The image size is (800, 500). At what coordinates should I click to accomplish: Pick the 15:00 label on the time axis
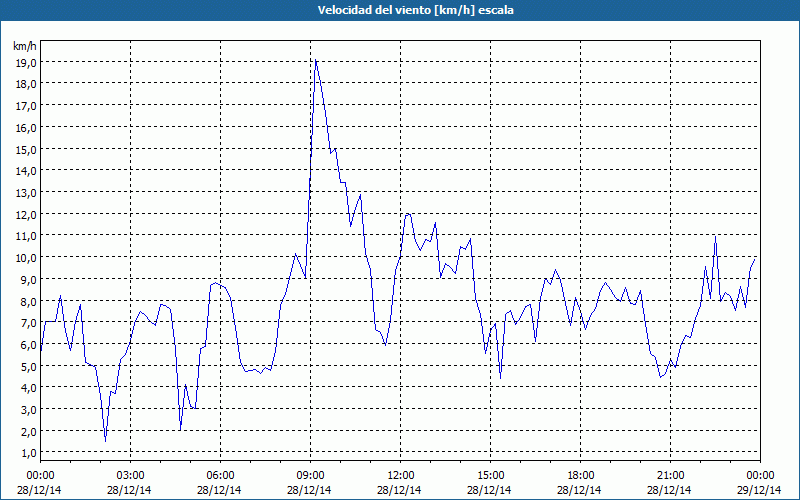click(490, 476)
